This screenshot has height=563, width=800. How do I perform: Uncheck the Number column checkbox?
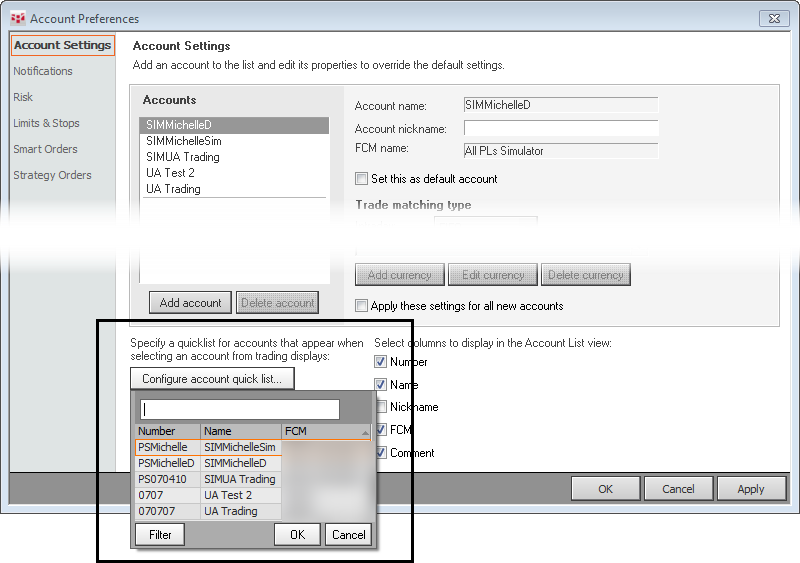click(x=380, y=362)
